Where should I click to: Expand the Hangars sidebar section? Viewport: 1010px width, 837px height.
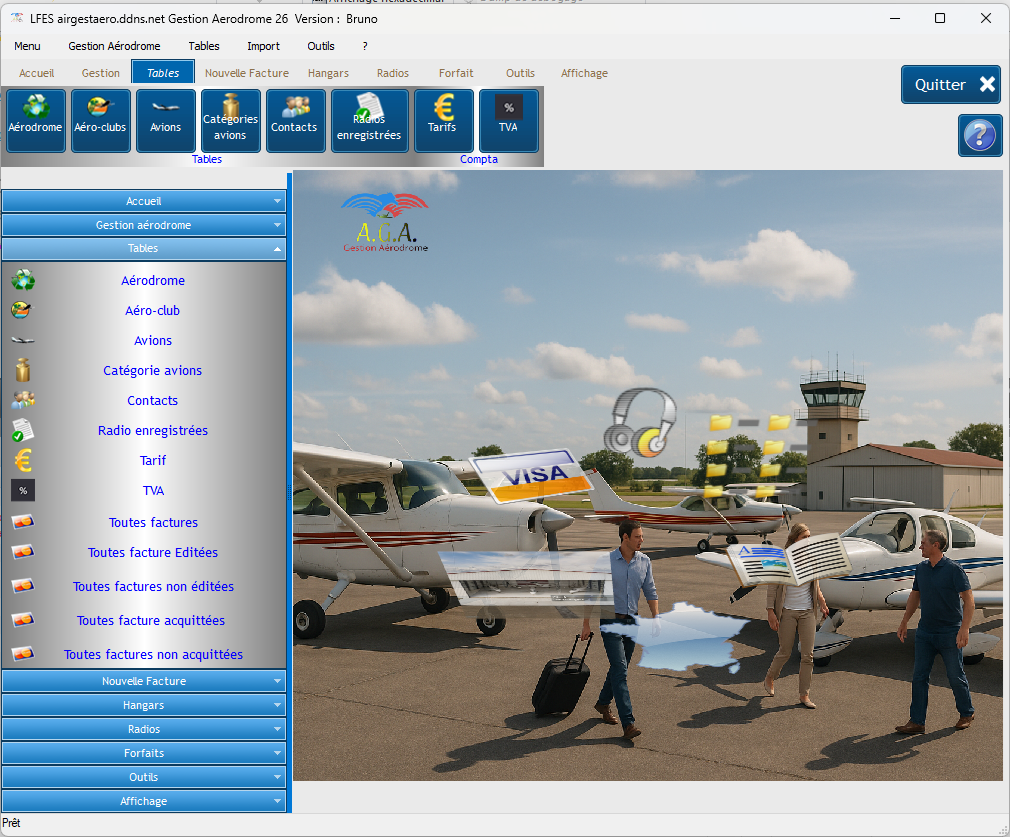[144, 705]
